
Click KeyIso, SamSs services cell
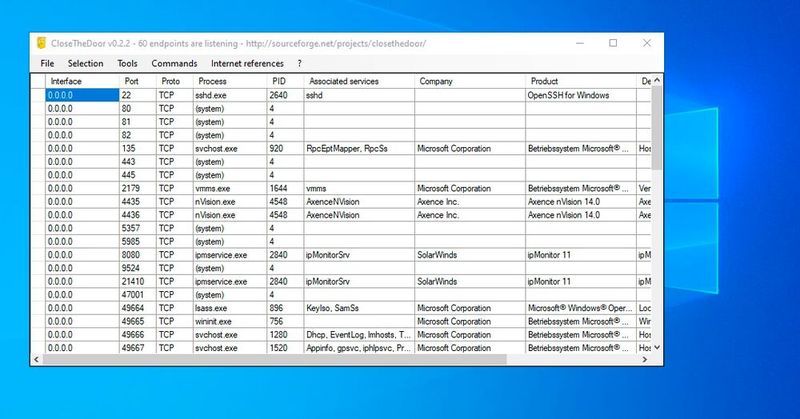coord(359,308)
